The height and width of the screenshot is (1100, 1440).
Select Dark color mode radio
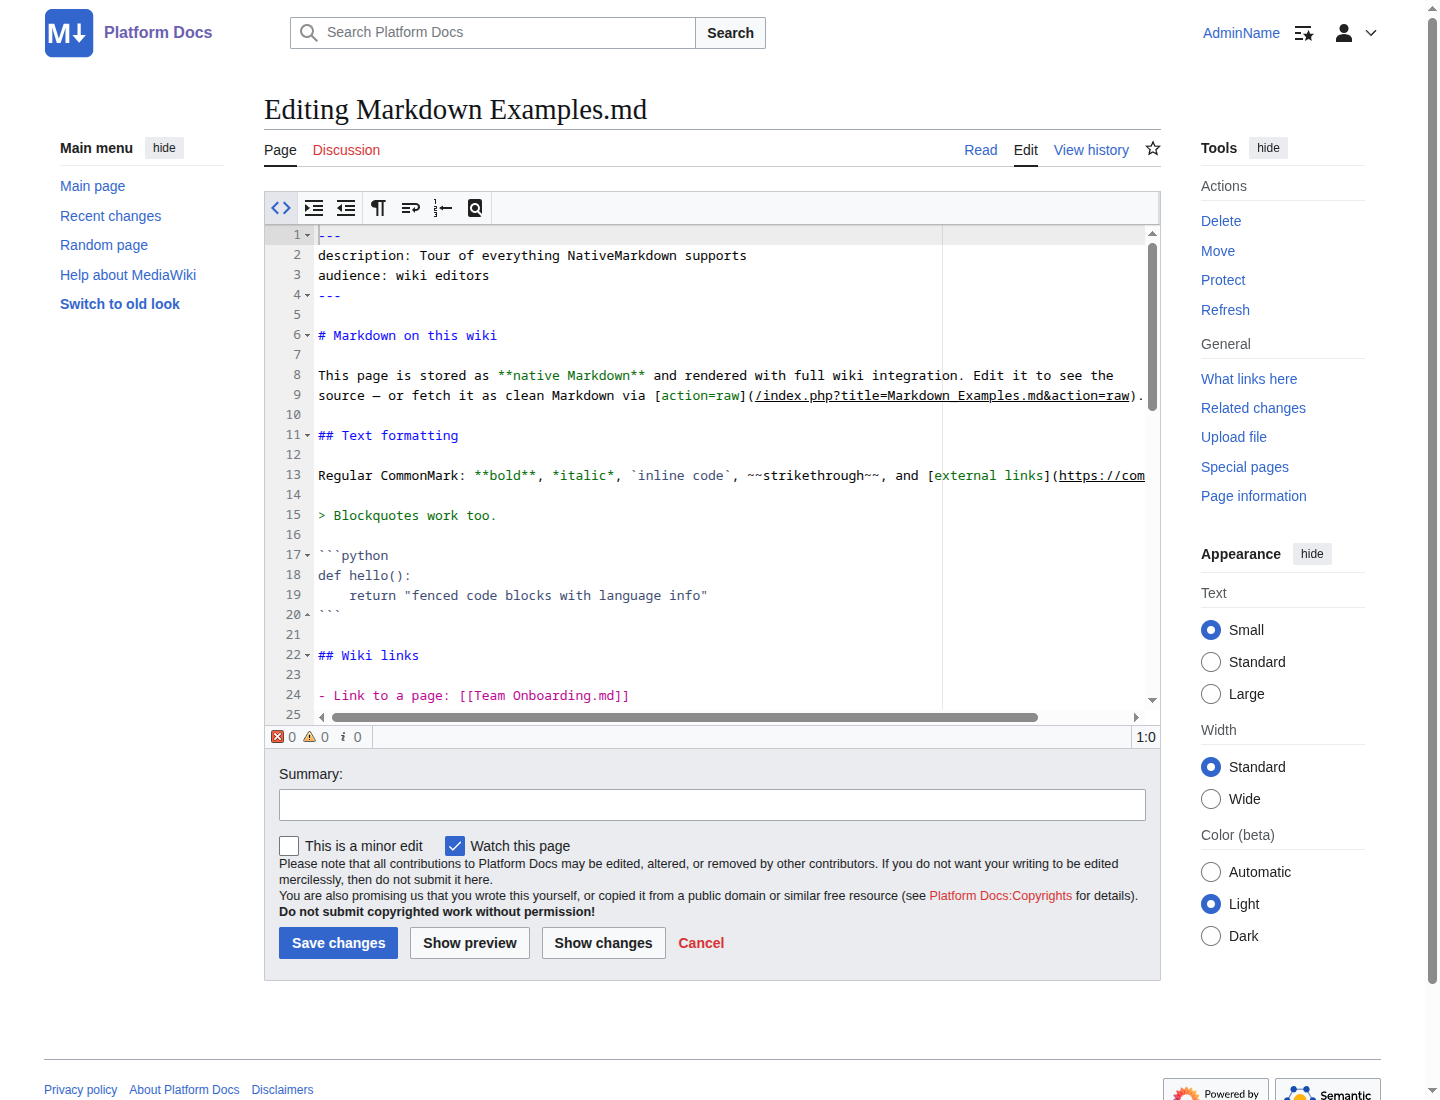coord(1211,936)
